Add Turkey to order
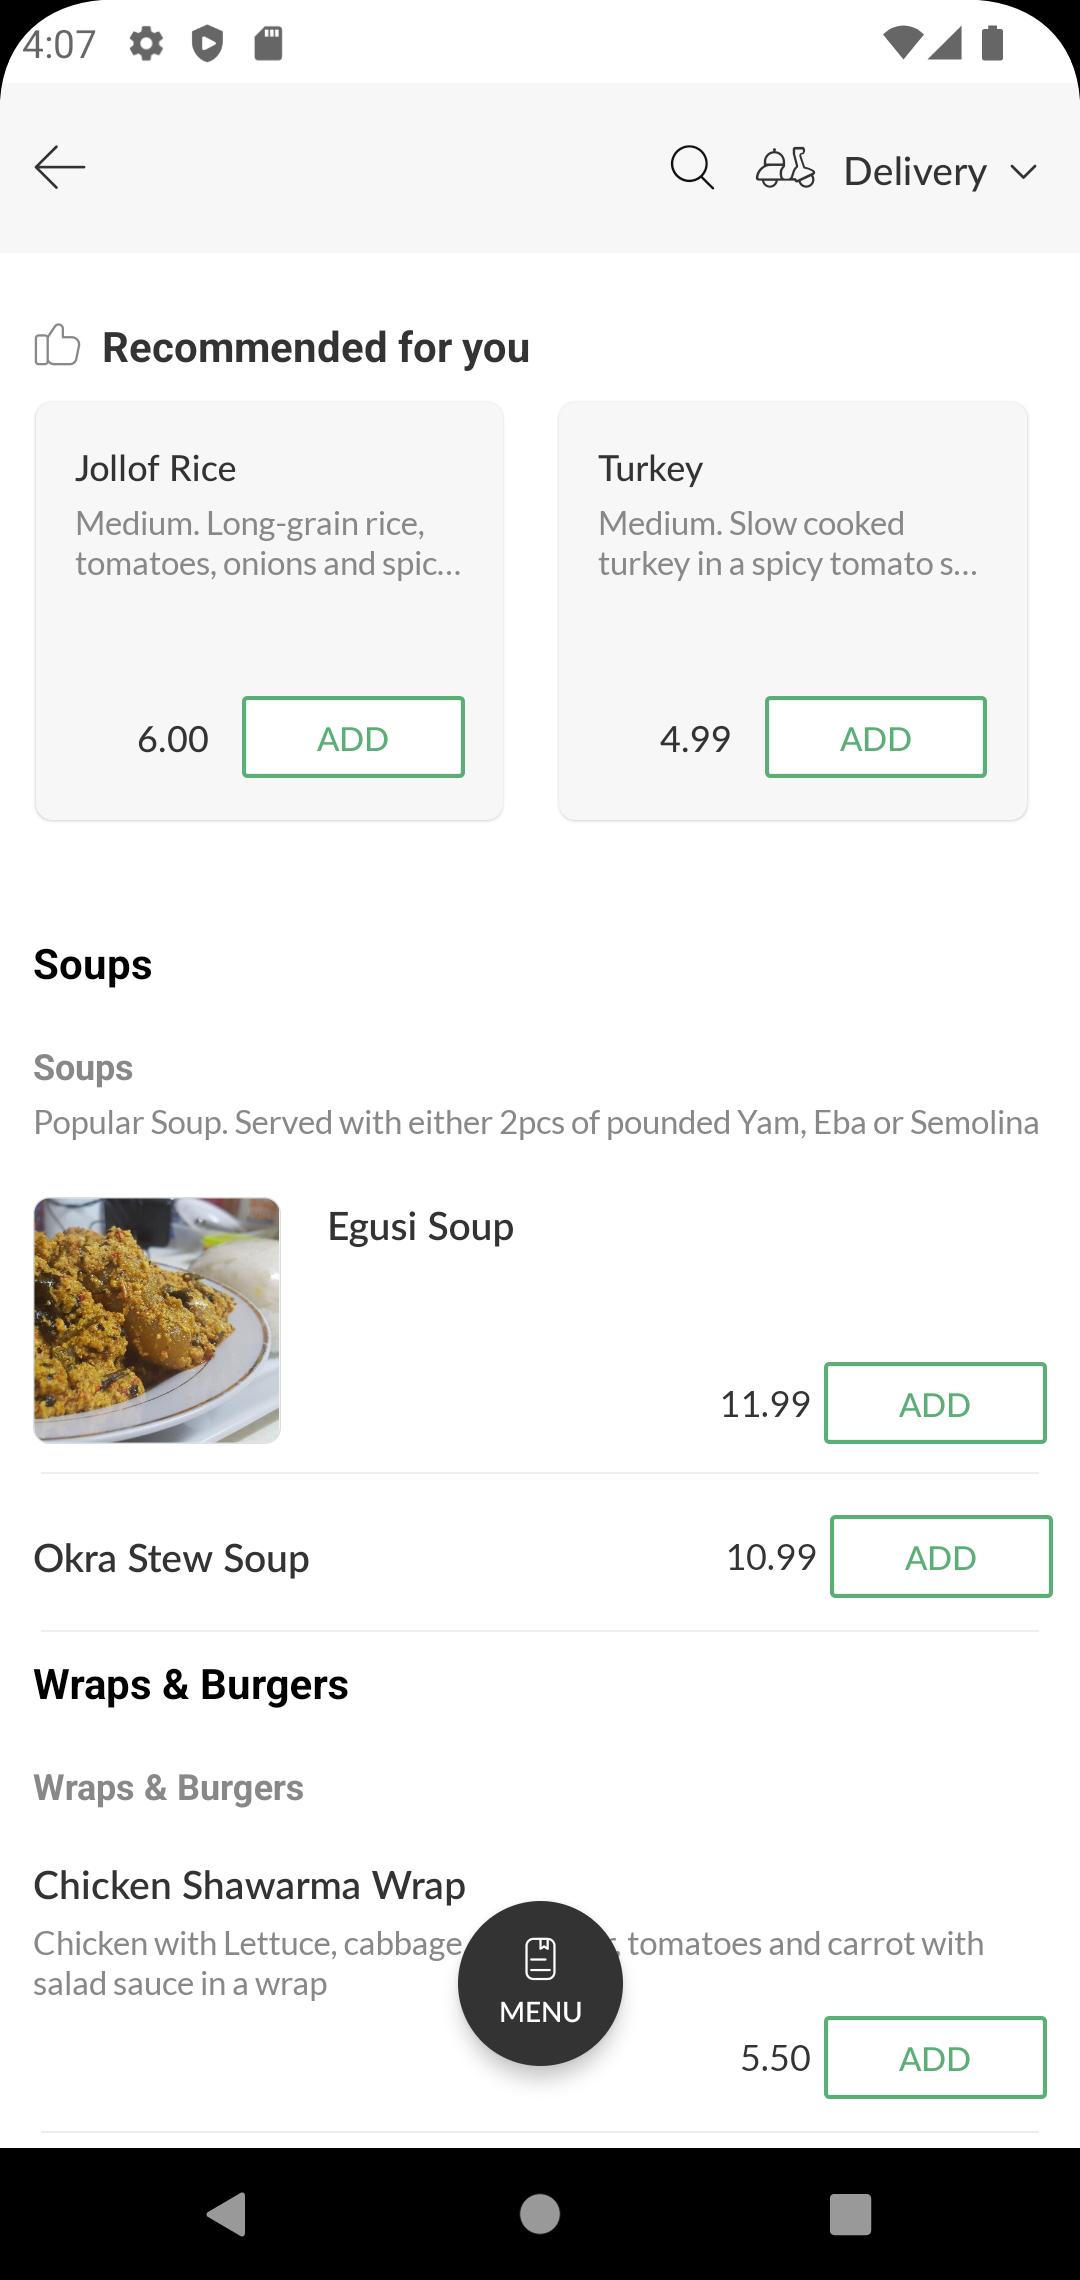This screenshot has height=2280, width=1080. tap(876, 737)
